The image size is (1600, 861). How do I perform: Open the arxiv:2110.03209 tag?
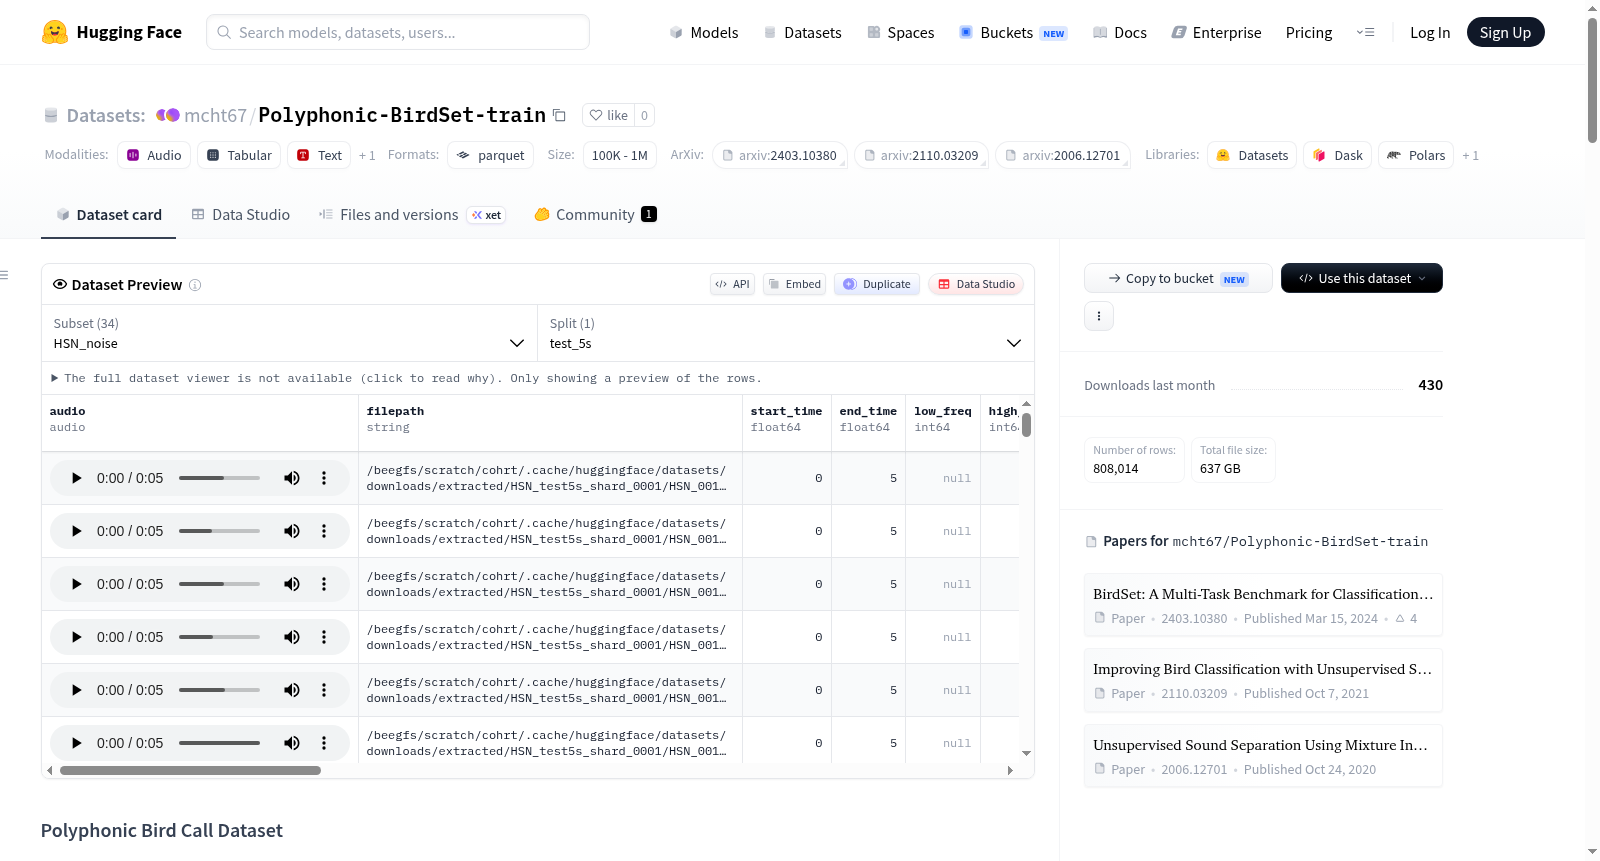click(922, 155)
